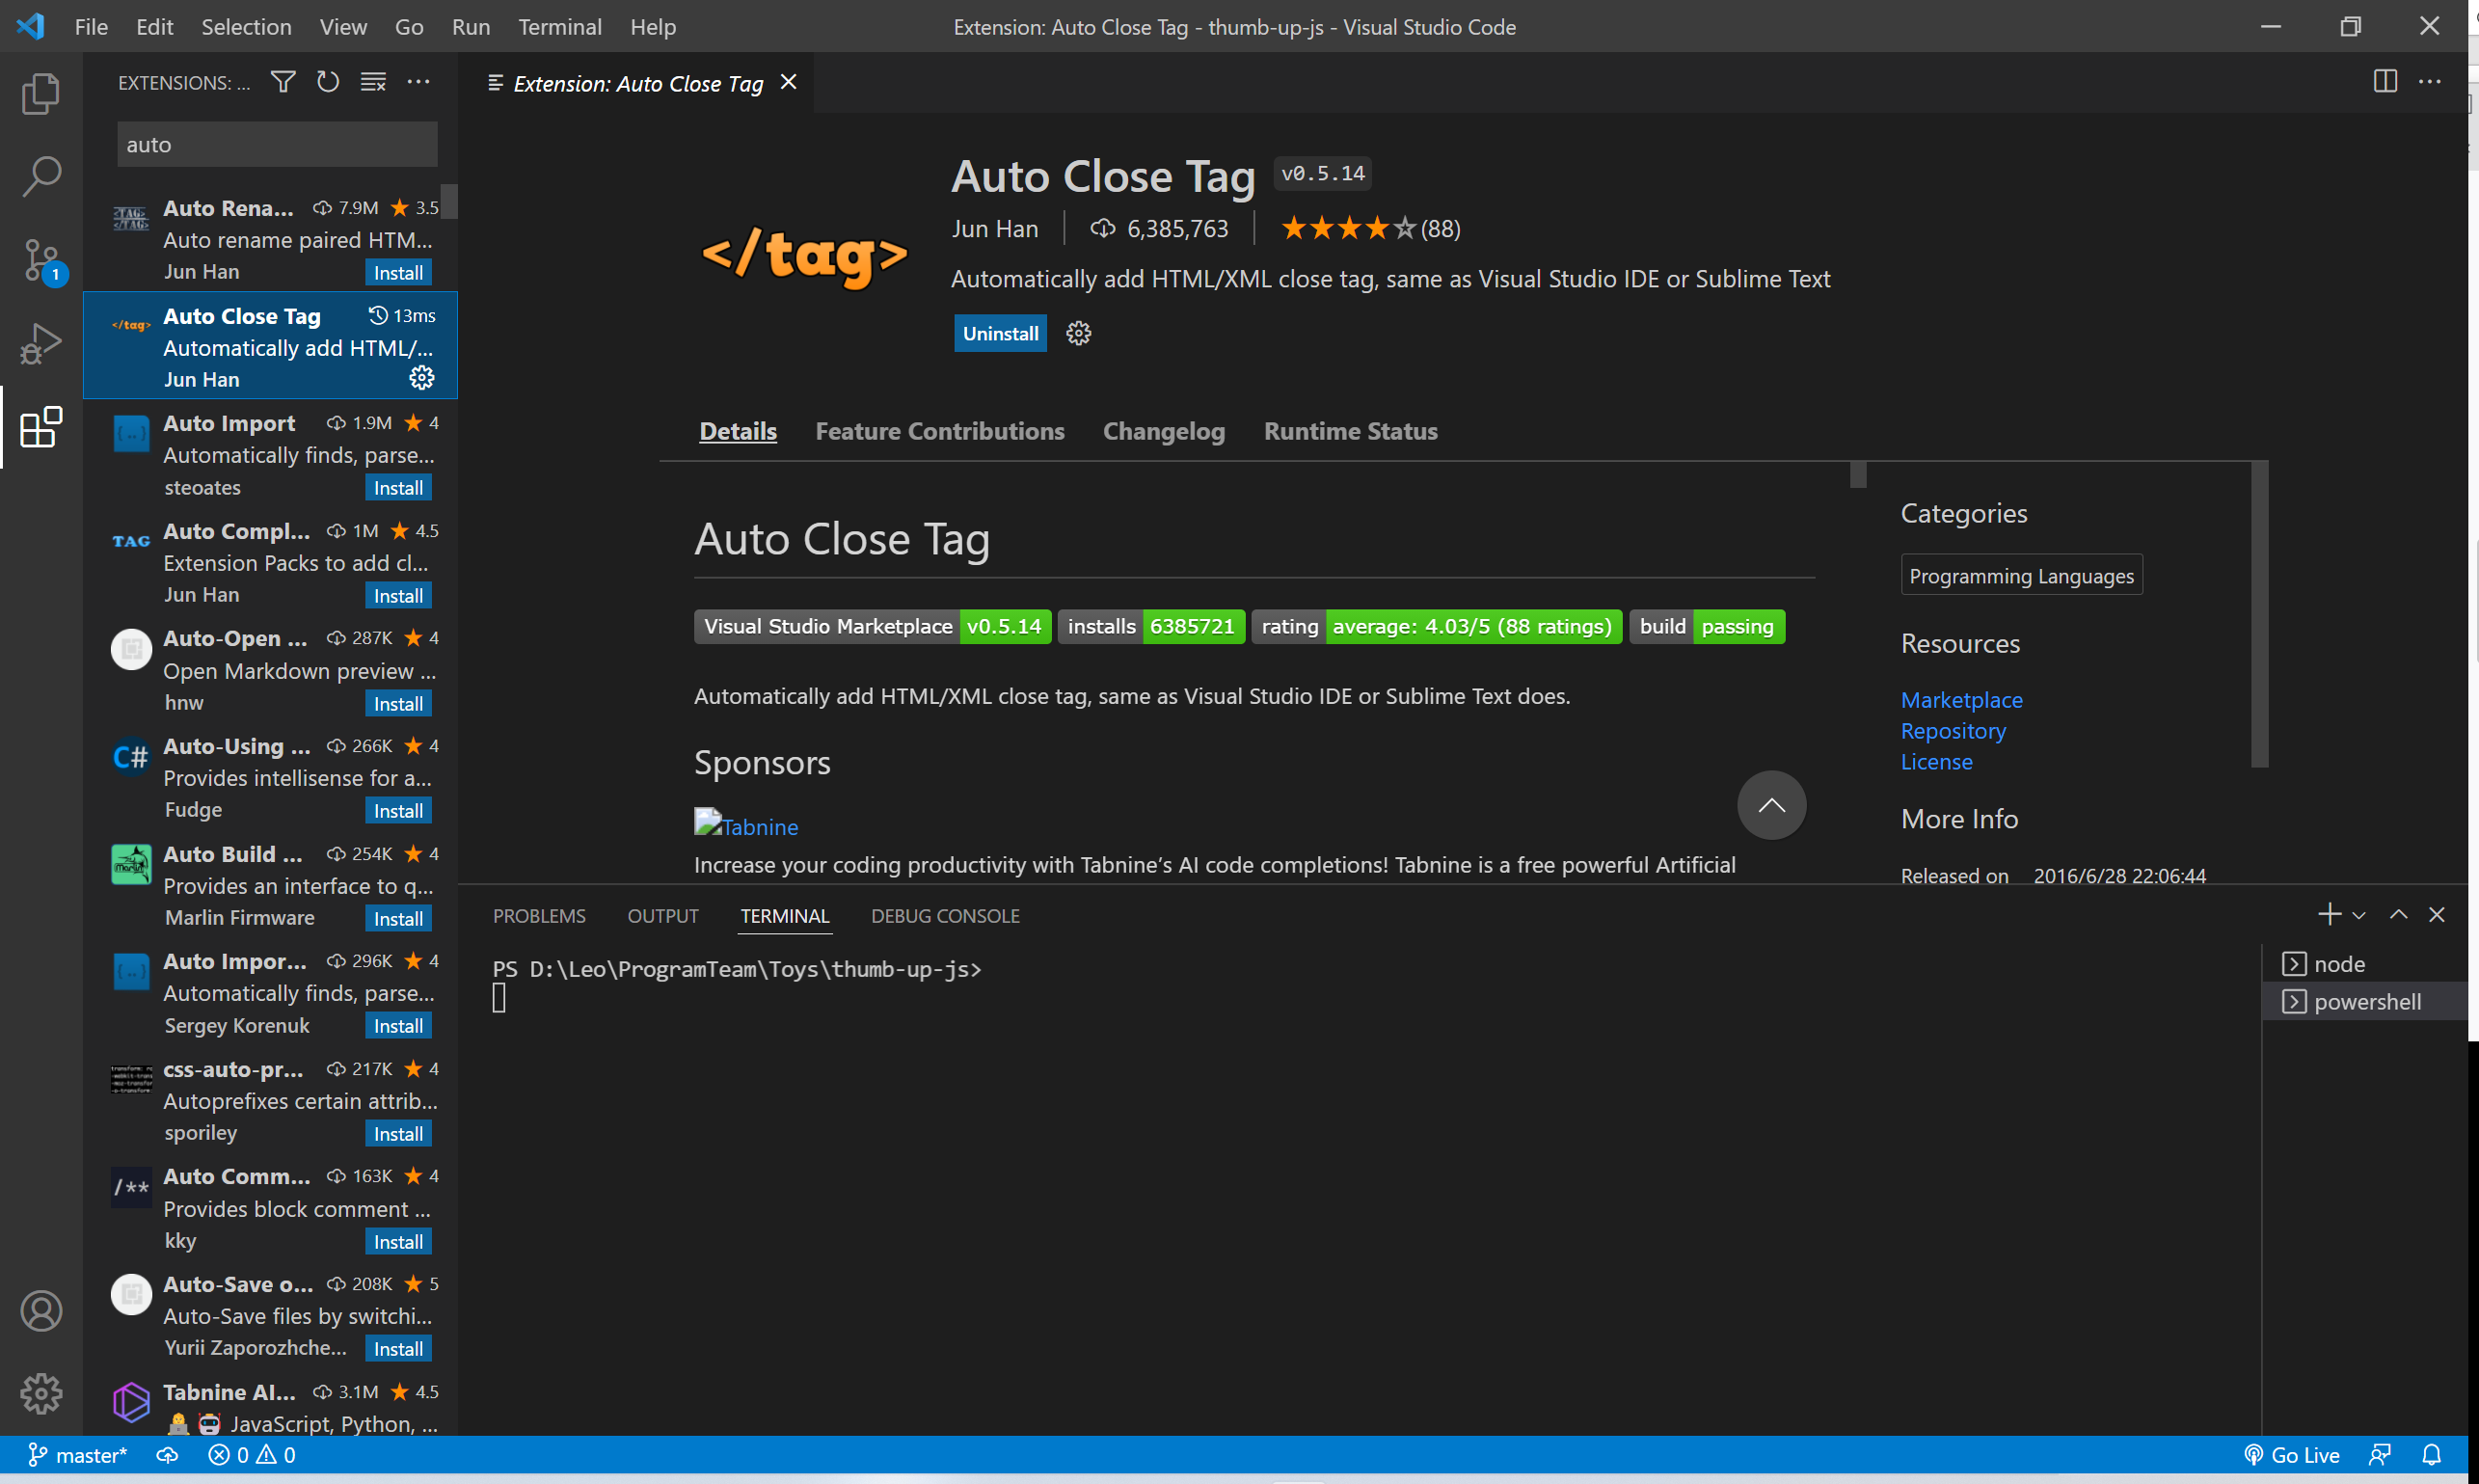
Task: Install Auto-Open Markdown preview by hnw
Action: [398, 704]
